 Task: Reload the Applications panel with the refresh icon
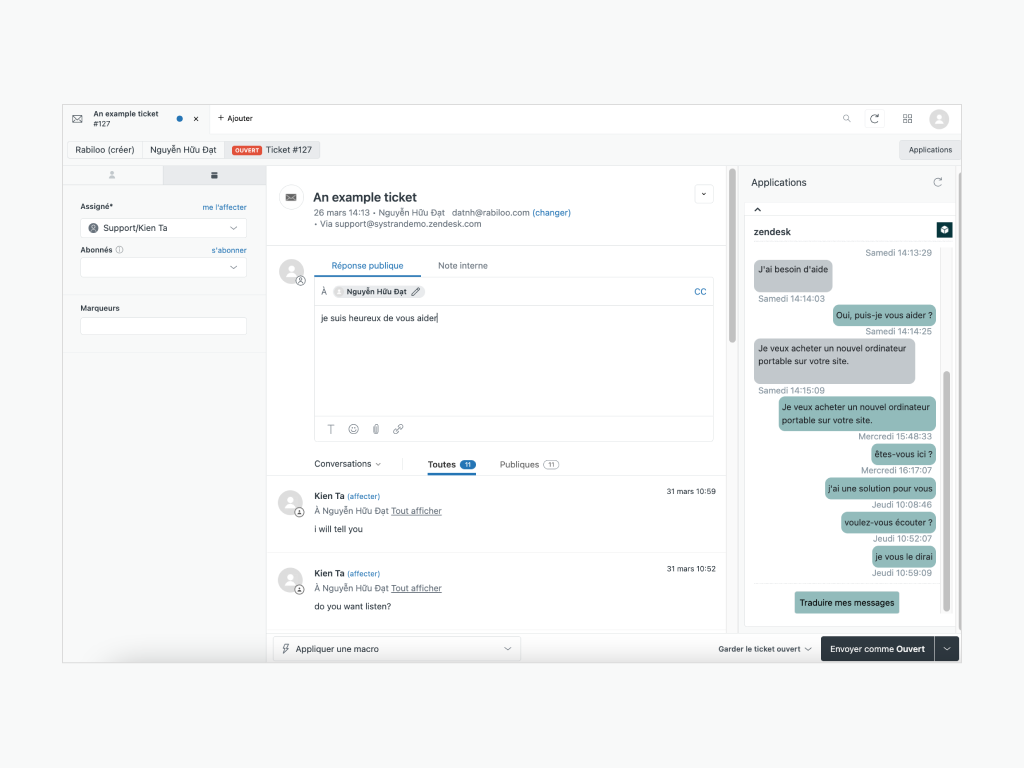tap(937, 182)
